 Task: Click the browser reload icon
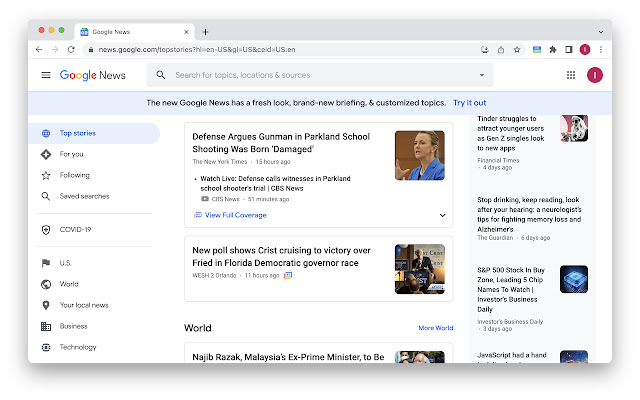[71, 49]
